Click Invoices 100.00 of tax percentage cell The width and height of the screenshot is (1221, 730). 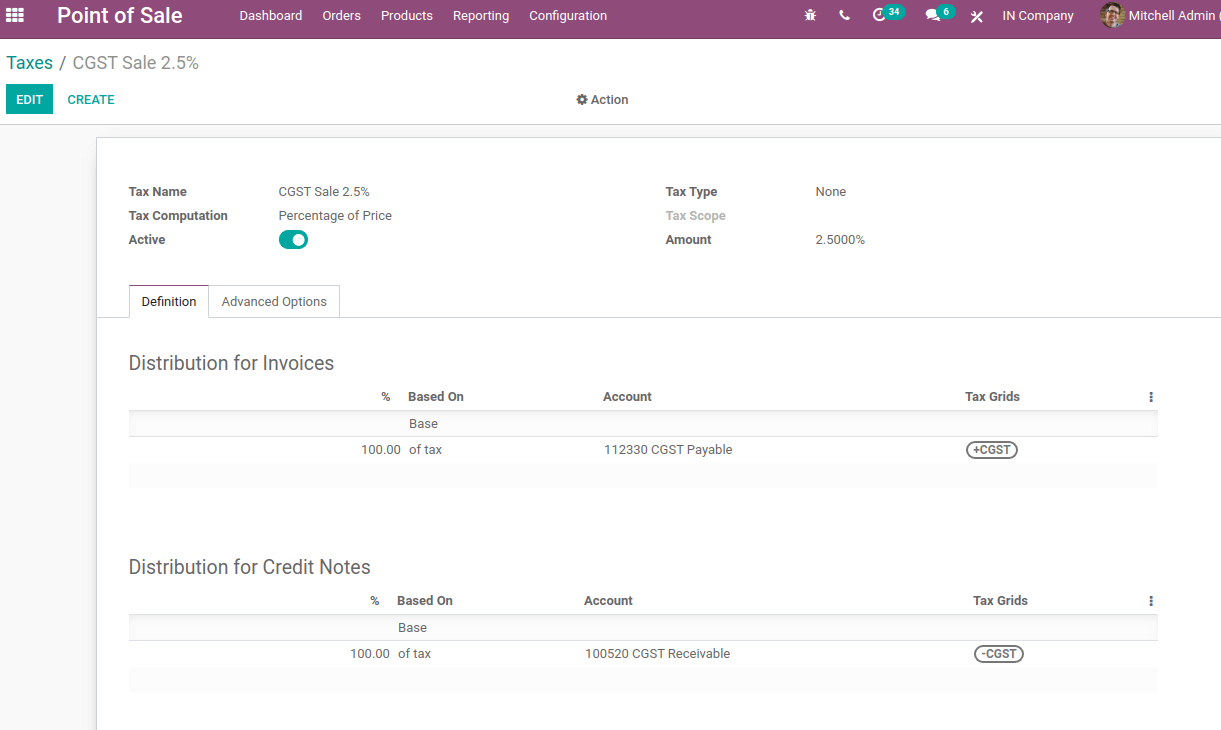381,450
